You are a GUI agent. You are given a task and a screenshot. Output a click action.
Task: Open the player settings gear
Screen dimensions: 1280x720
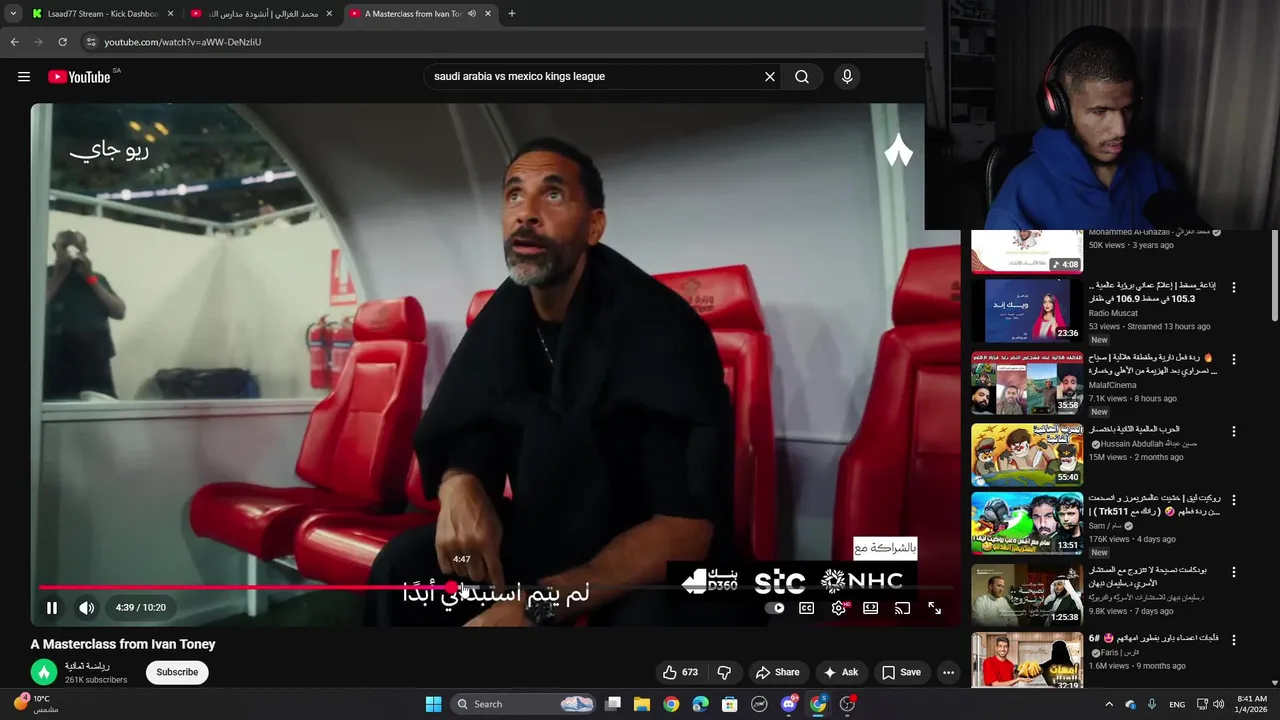click(839, 608)
